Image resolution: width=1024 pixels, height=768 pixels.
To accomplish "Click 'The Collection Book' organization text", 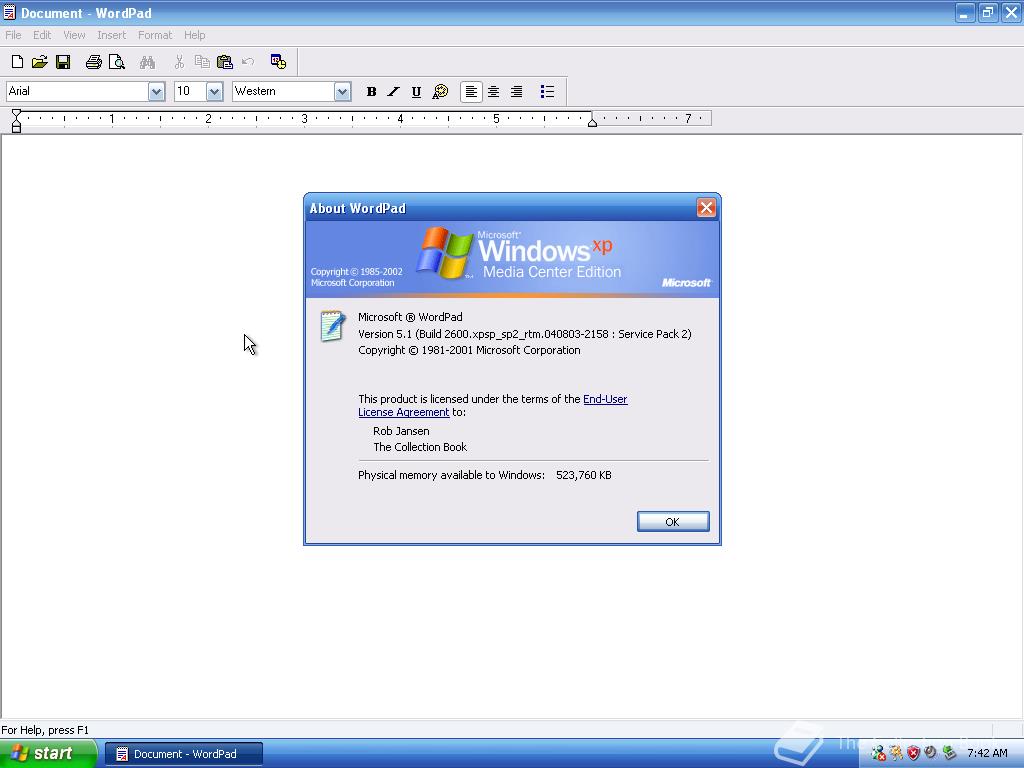I will coord(420,447).
